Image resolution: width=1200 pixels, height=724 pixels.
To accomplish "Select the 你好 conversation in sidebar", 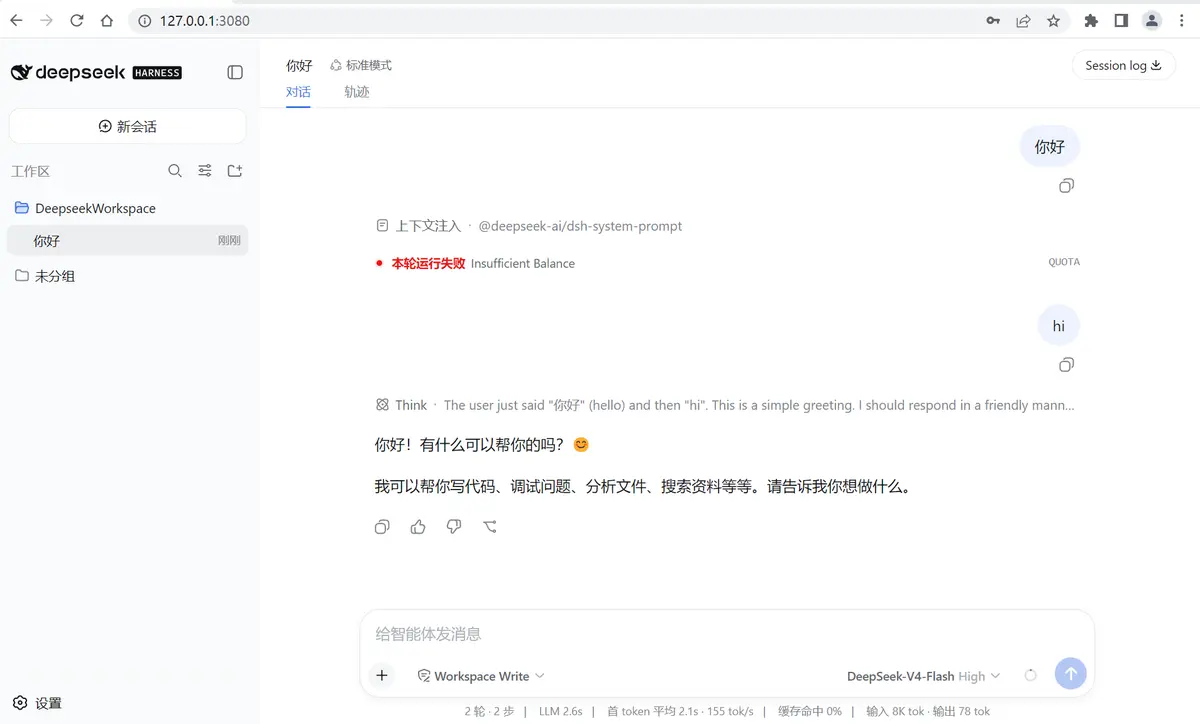I will click(127, 240).
